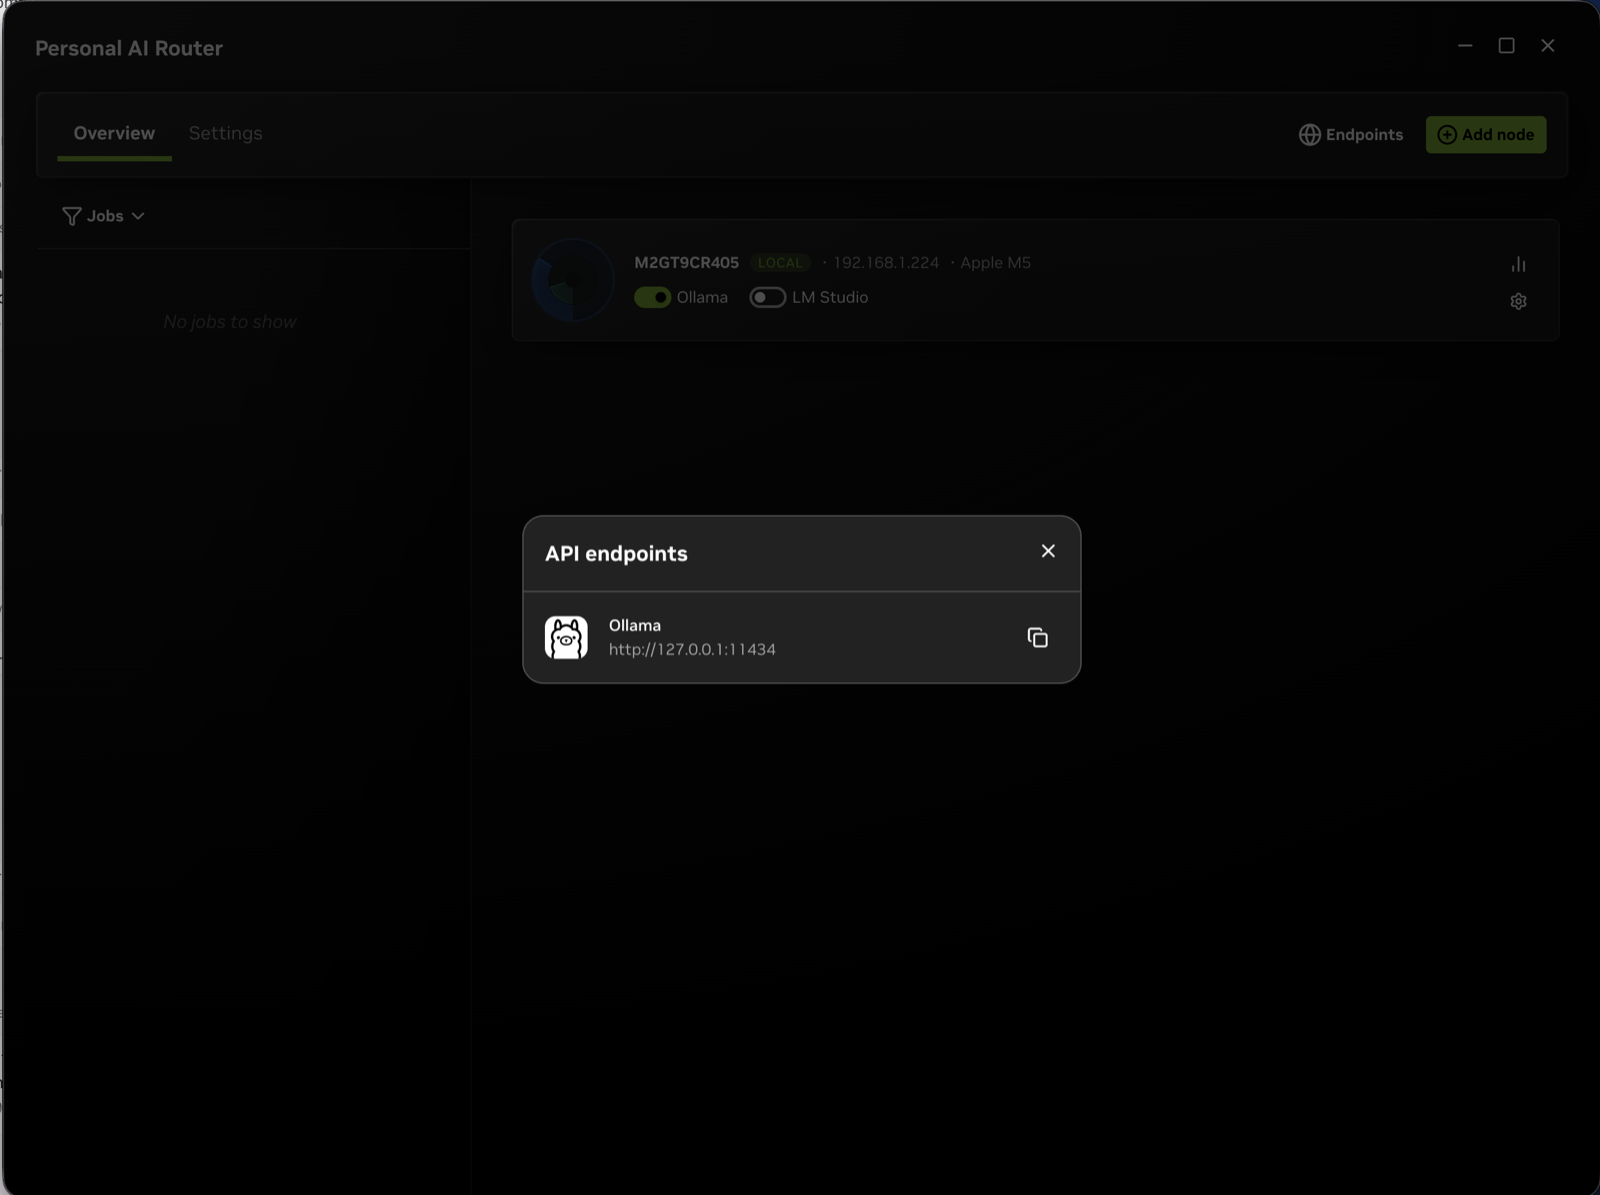Close the API endpoints dialog
The height and width of the screenshot is (1195, 1600).
coord(1048,551)
